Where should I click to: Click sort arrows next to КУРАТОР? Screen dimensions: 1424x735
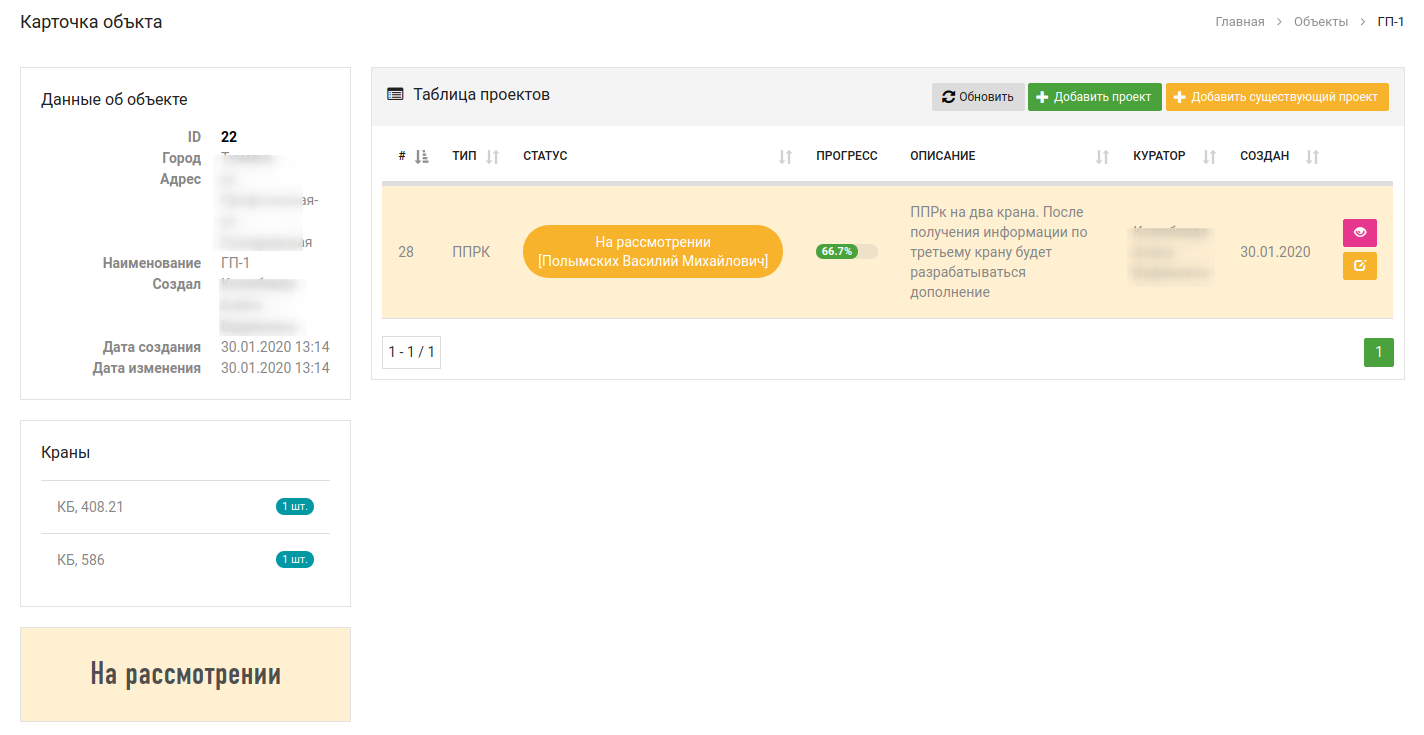coord(1209,156)
